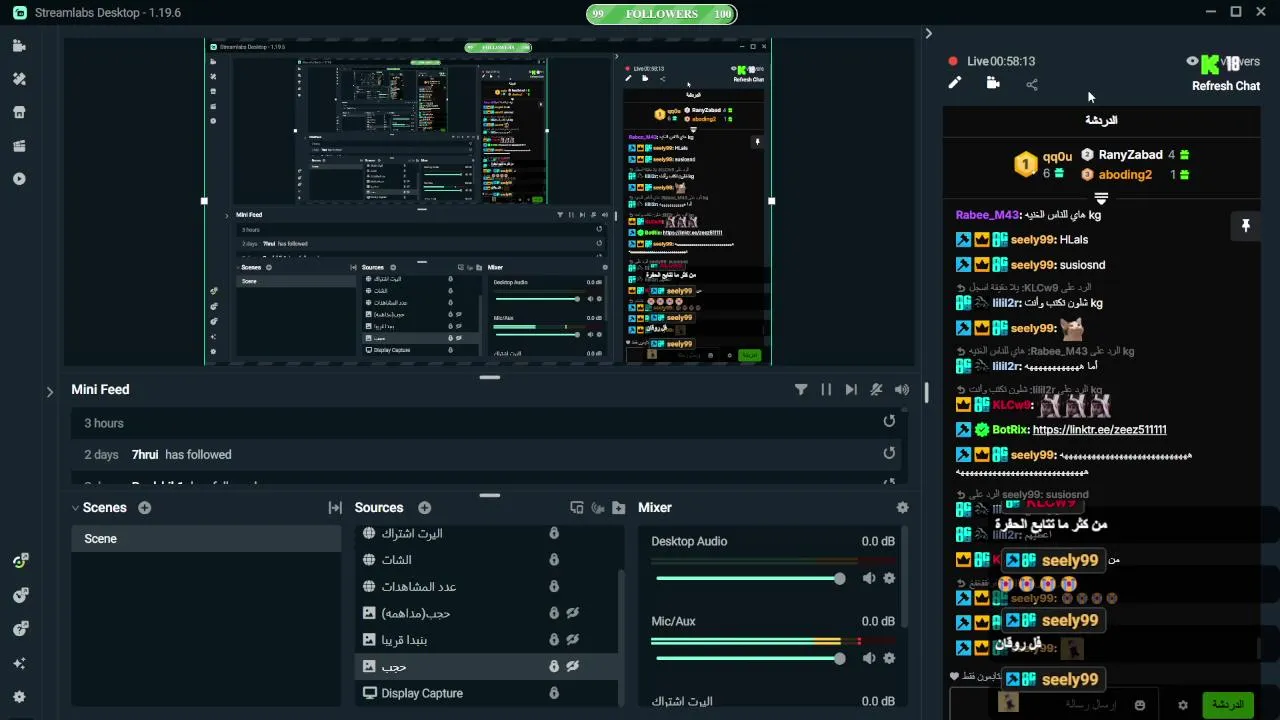Share the stream with the share icon
Screen dimensions: 1280x720
(1032, 84)
